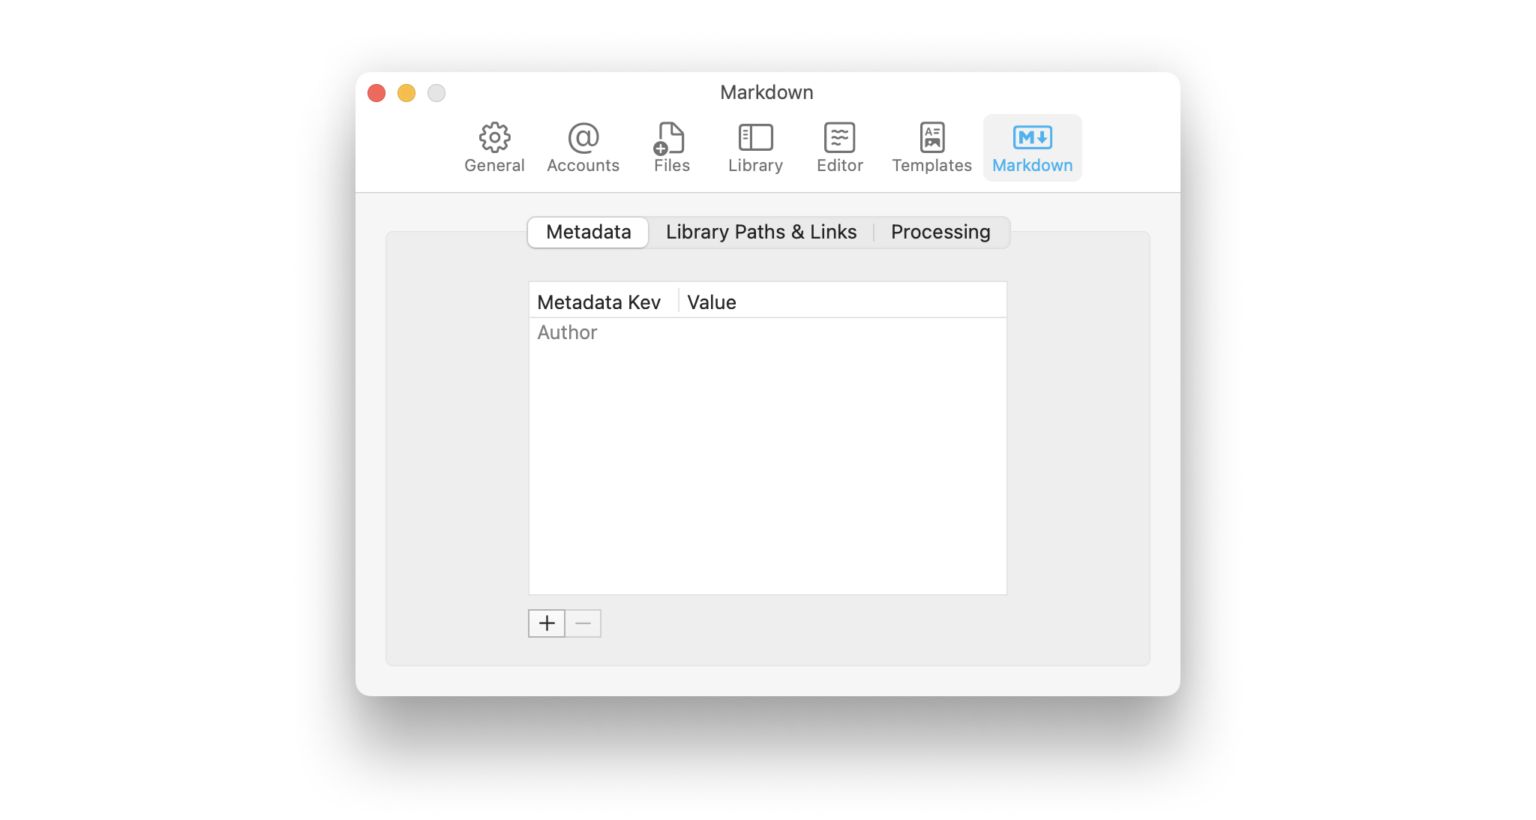This screenshot has height=820, width=1536.
Task: Click the Metadata Key column header
Action: coord(599,301)
